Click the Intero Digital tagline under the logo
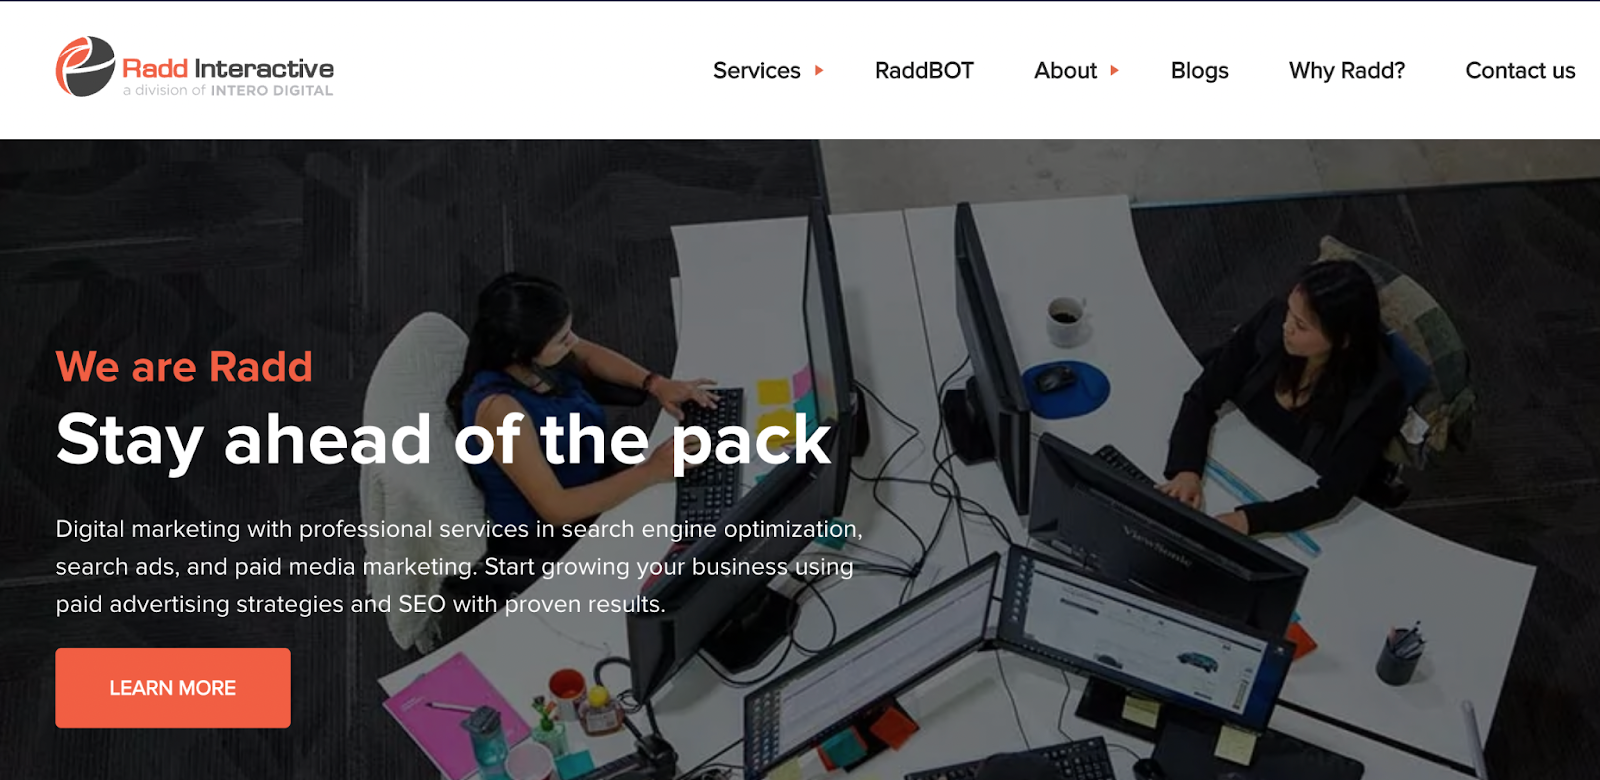The height and width of the screenshot is (780, 1600). pyautogui.click(x=228, y=90)
